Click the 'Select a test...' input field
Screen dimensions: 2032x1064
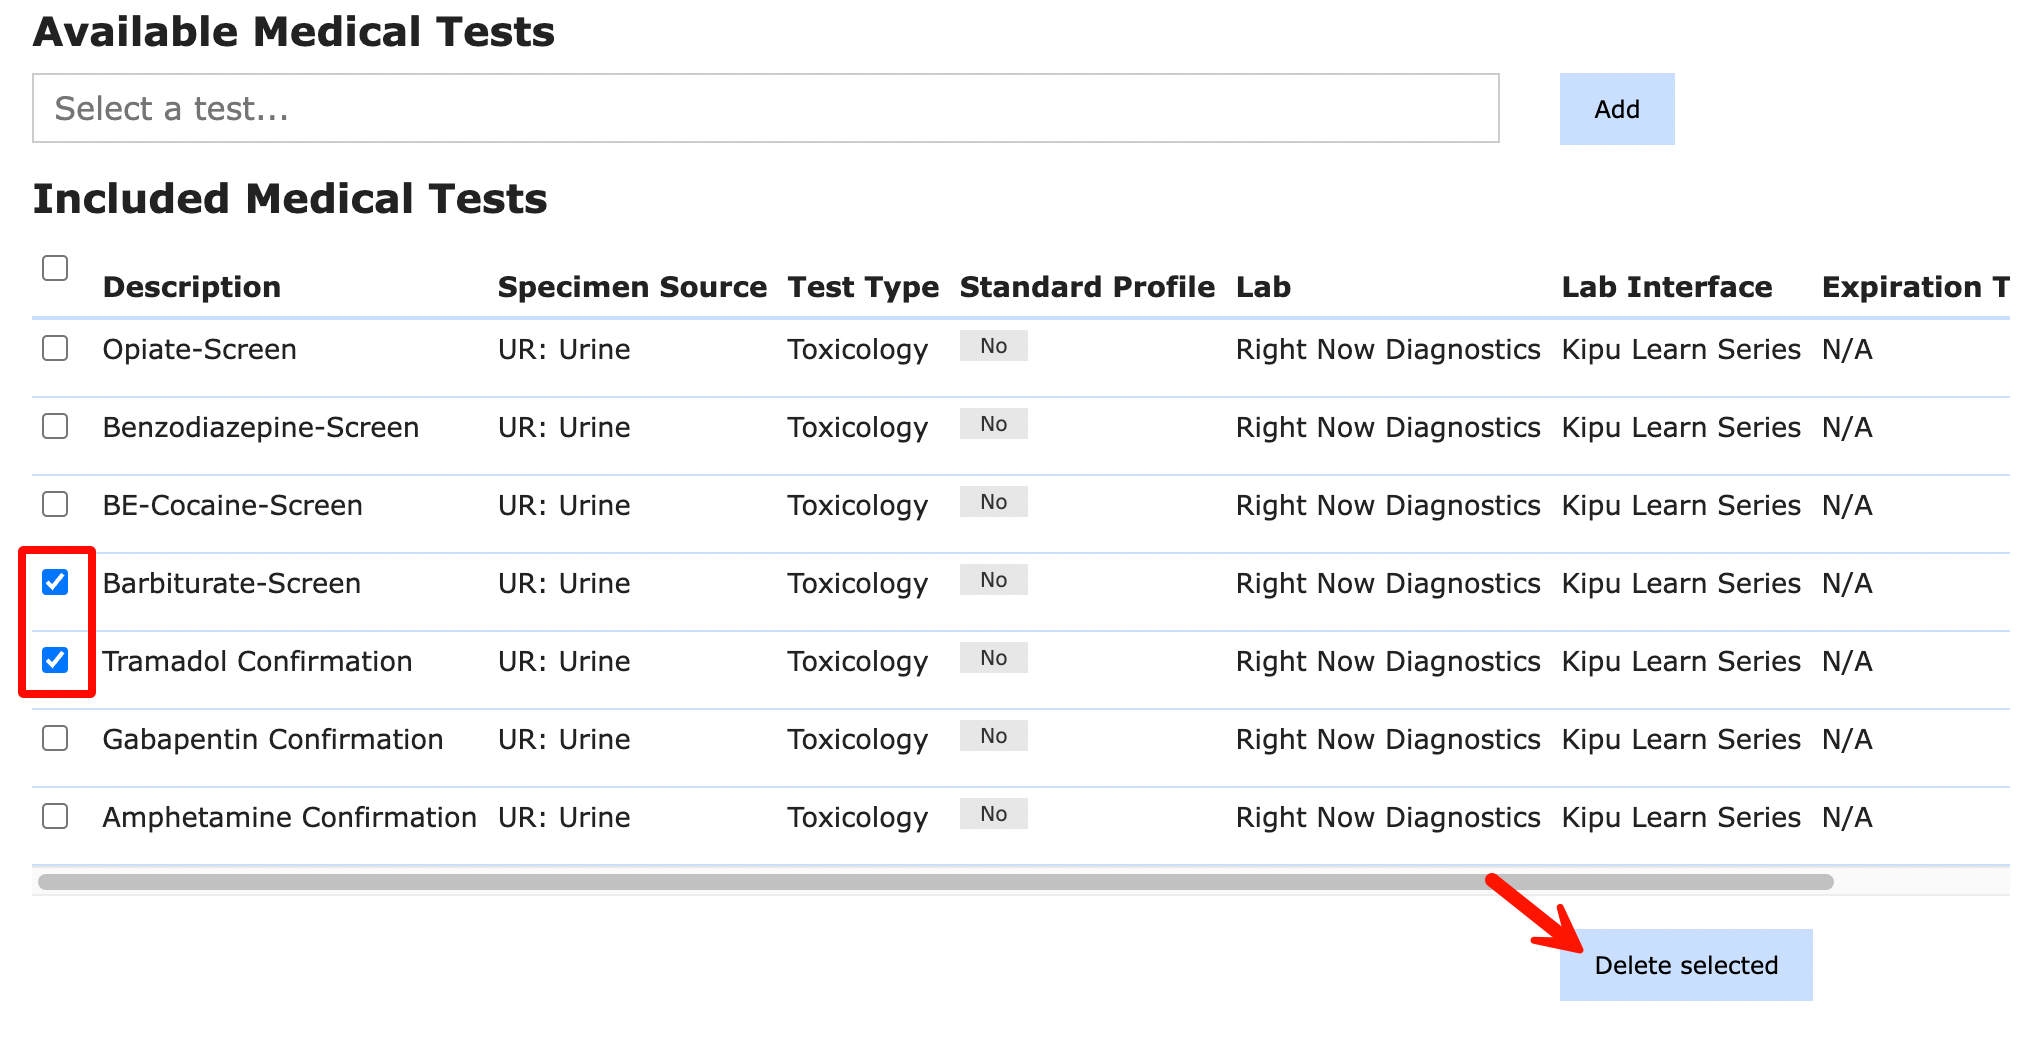pyautogui.click(x=765, y=108)
